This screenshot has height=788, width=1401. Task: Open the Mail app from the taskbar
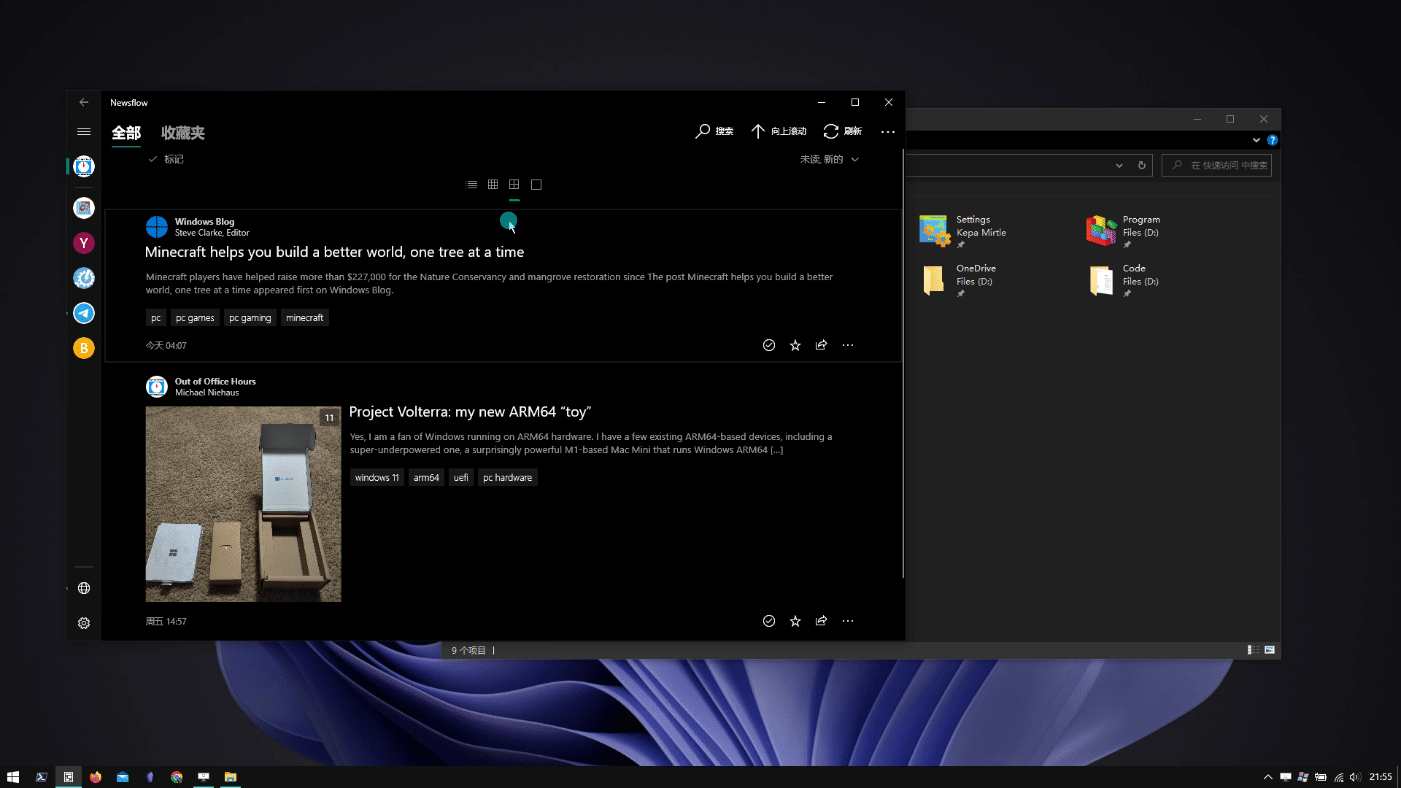pos(123,777)
